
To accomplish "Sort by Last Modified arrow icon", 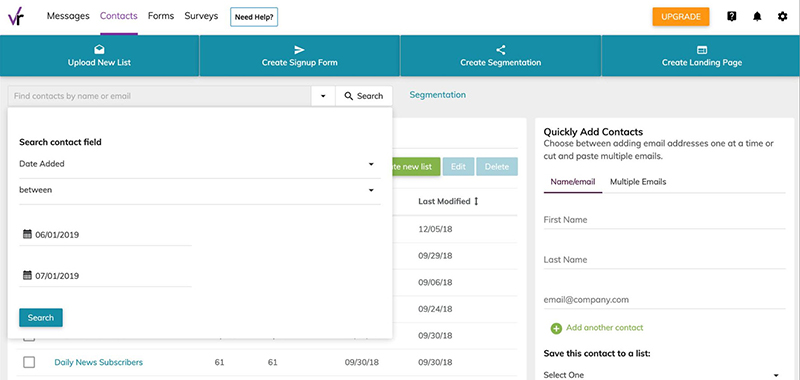I will [x=476, y=201].
